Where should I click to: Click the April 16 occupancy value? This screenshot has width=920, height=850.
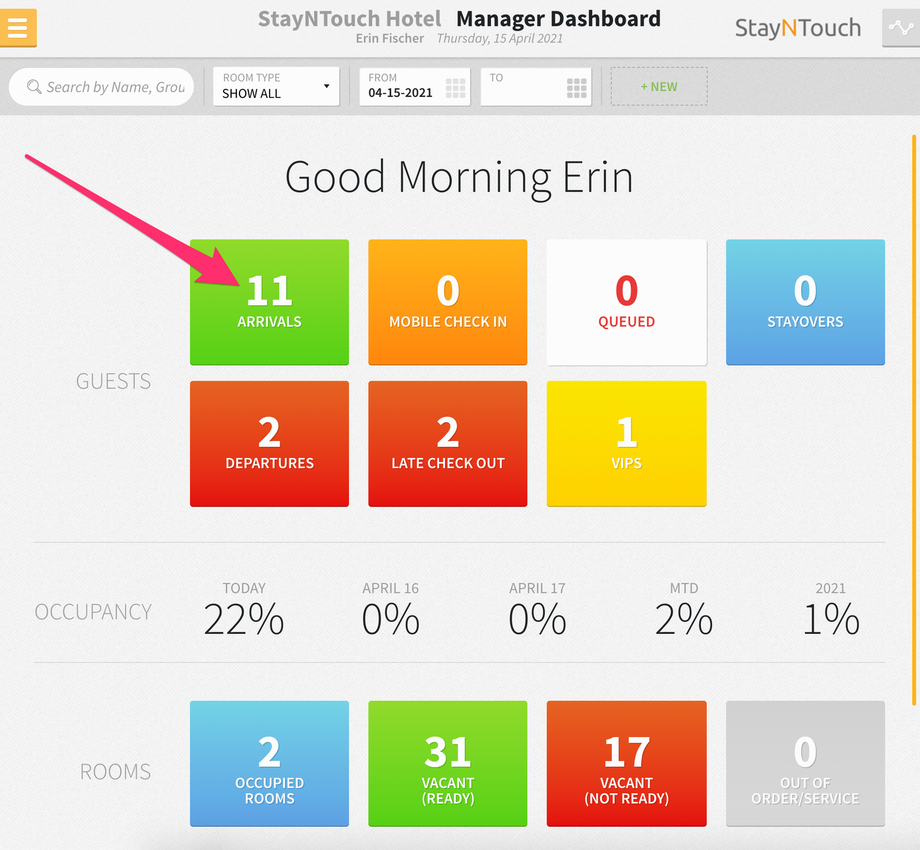click(x=391, y=619)
